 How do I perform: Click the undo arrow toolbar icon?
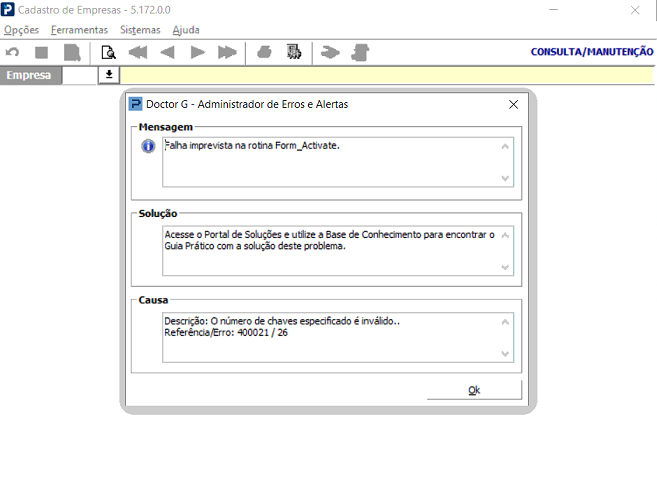[12, 52]
